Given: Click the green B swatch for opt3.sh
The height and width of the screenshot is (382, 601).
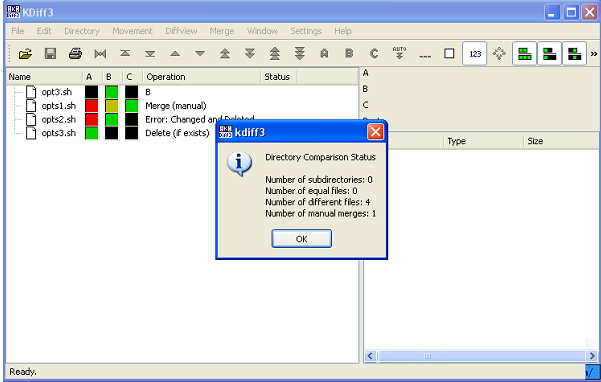Looking at the screenshot, I should click(112, 92).
